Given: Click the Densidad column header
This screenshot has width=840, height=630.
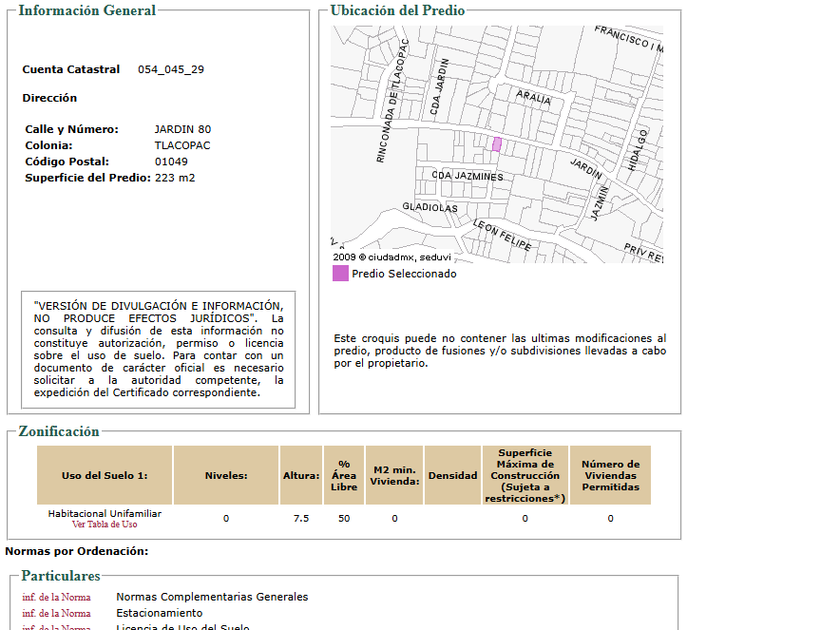Looking at the screenshot, I should [x=453, y=475].
